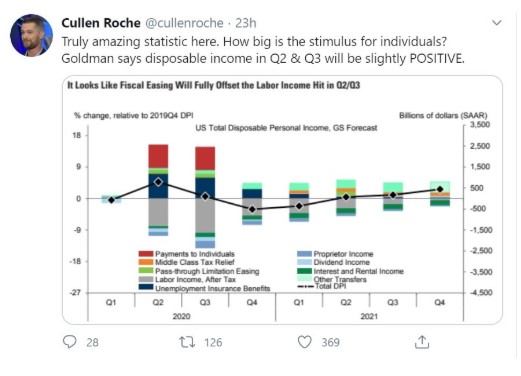Screen dimensions: 521x376
Task: Click the 126 retweet count
Action: pos(213,342)
